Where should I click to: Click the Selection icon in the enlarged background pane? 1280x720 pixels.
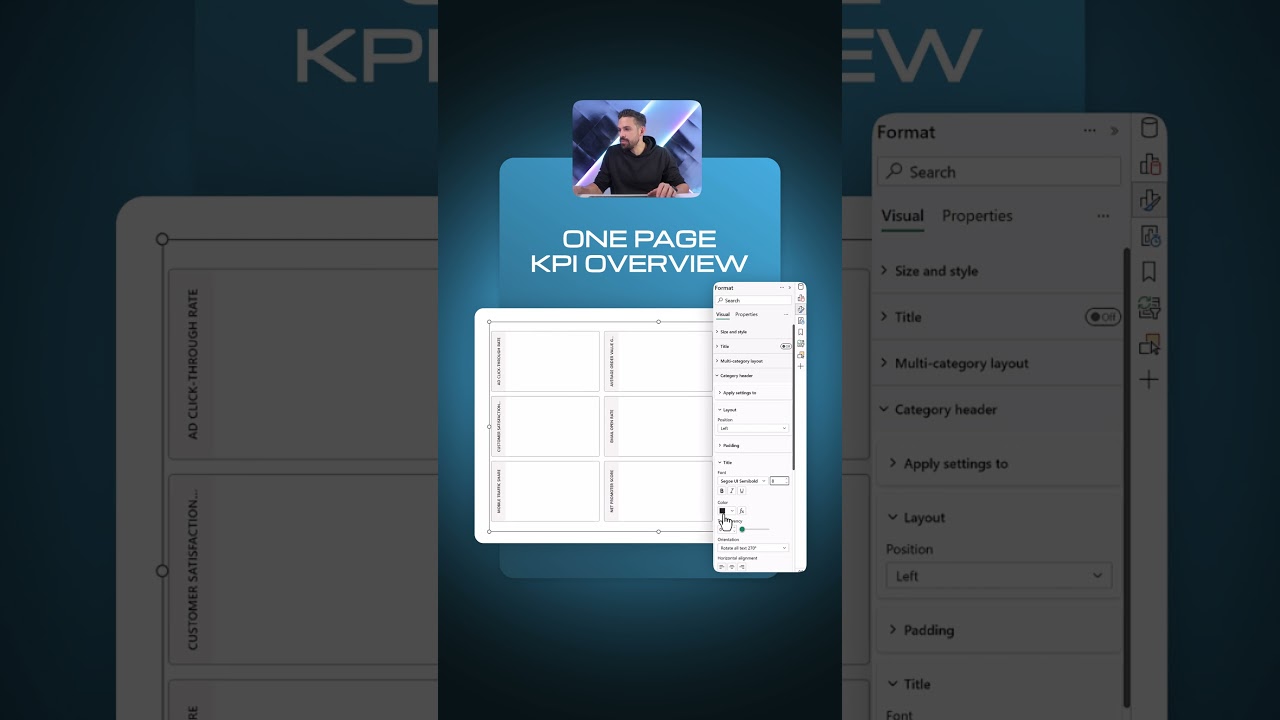coord(1149,344)
